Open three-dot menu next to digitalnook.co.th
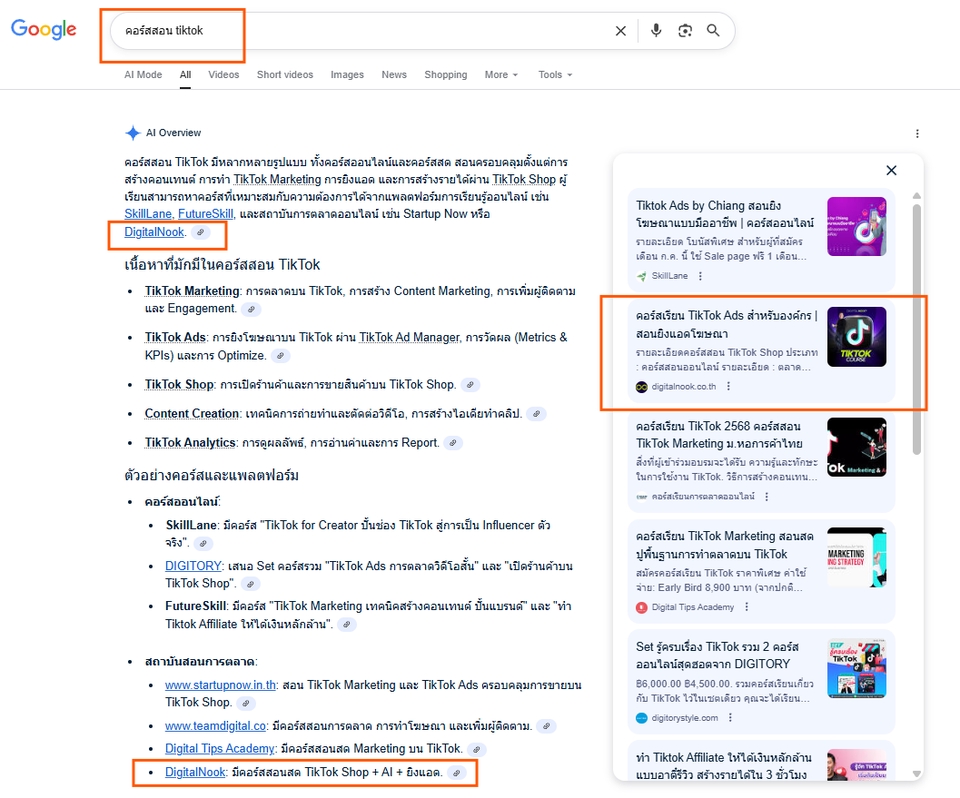The height and width of the screenshot is (798, 960). (728, 387)
